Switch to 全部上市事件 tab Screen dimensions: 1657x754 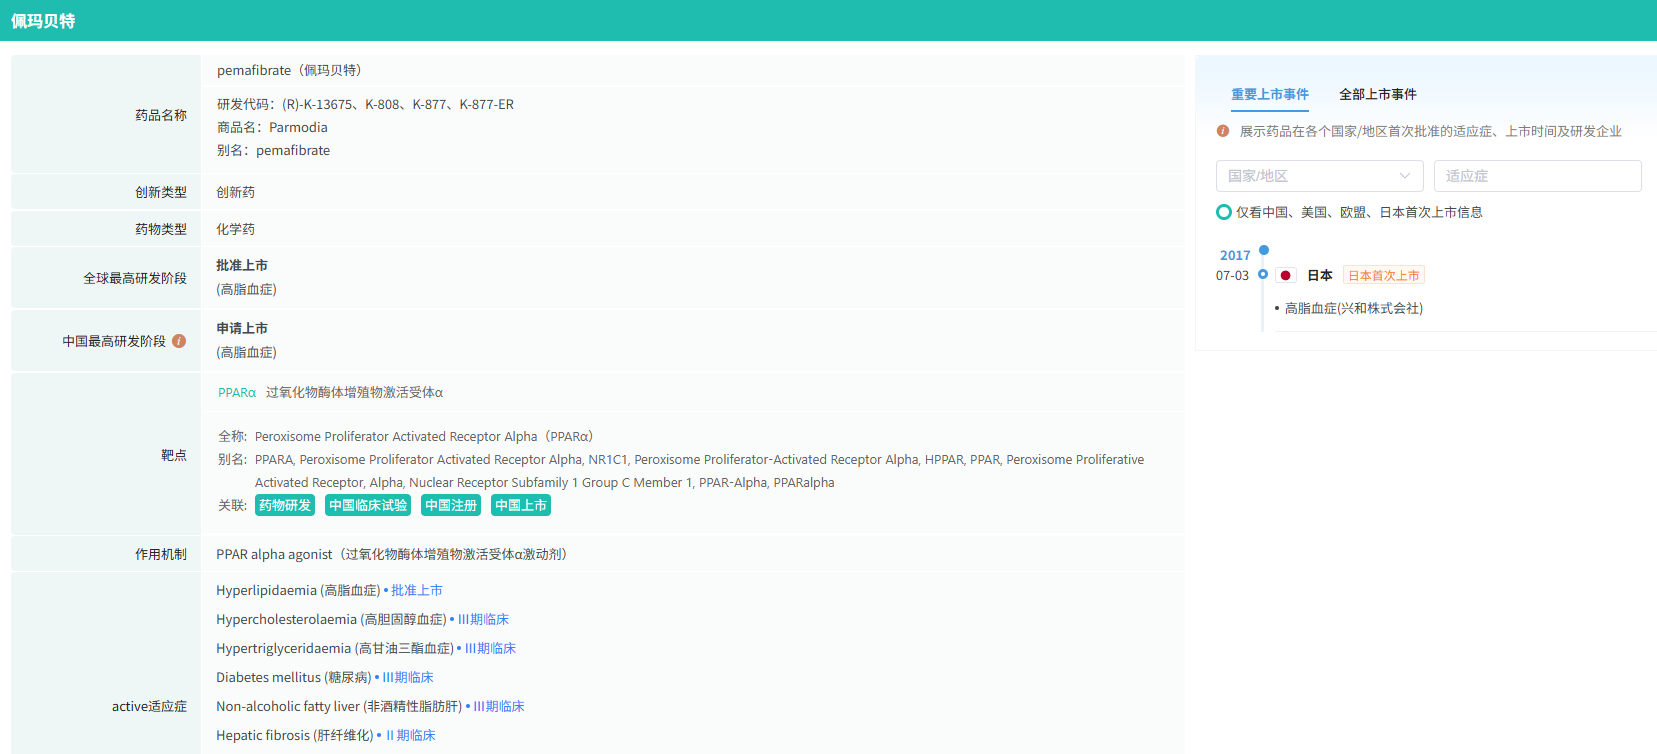click(x=1378, y=94)
